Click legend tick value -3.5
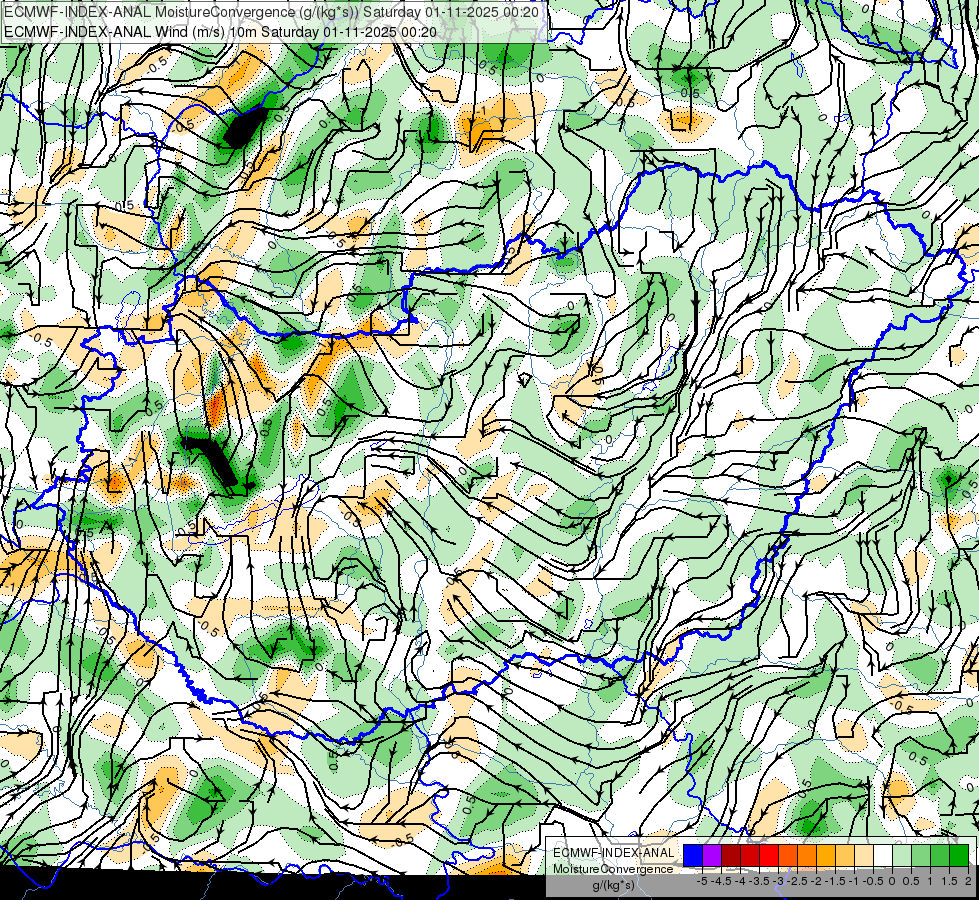 tap(759, 881)
